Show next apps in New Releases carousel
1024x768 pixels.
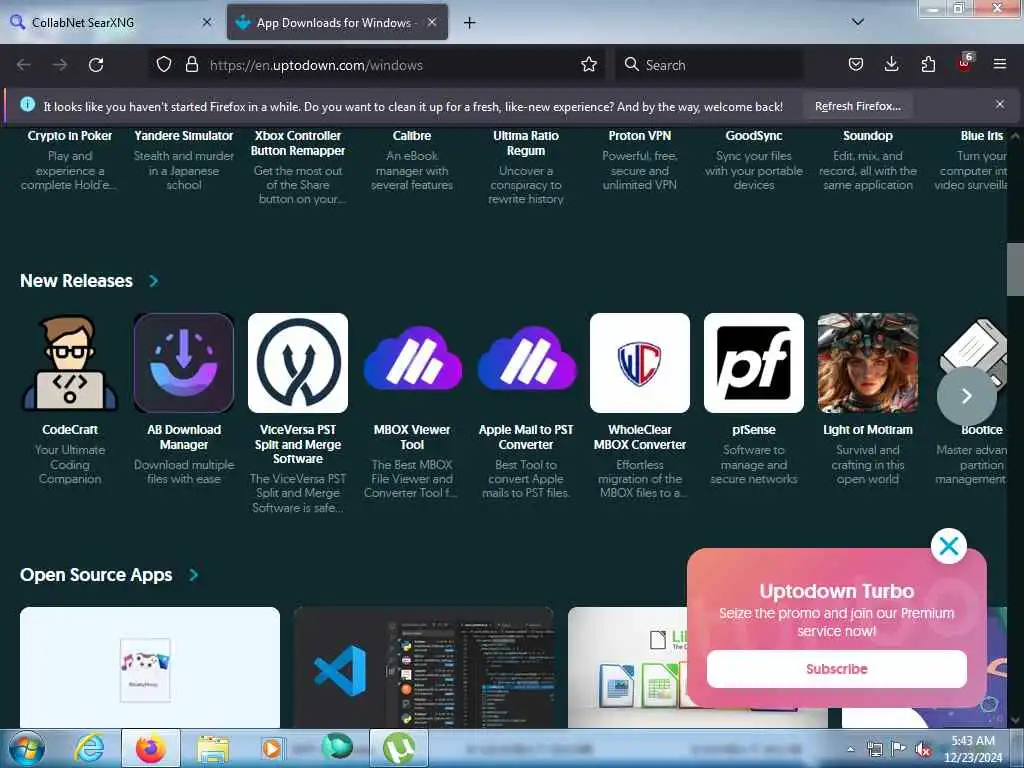click(967, 396)
